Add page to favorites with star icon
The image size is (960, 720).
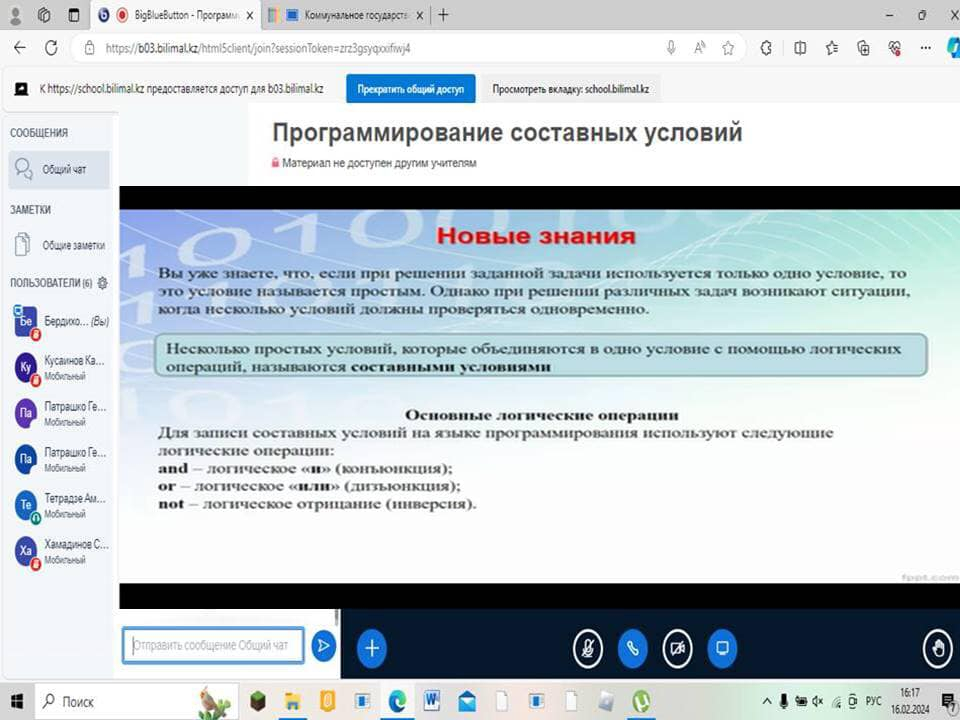point(728,48)
